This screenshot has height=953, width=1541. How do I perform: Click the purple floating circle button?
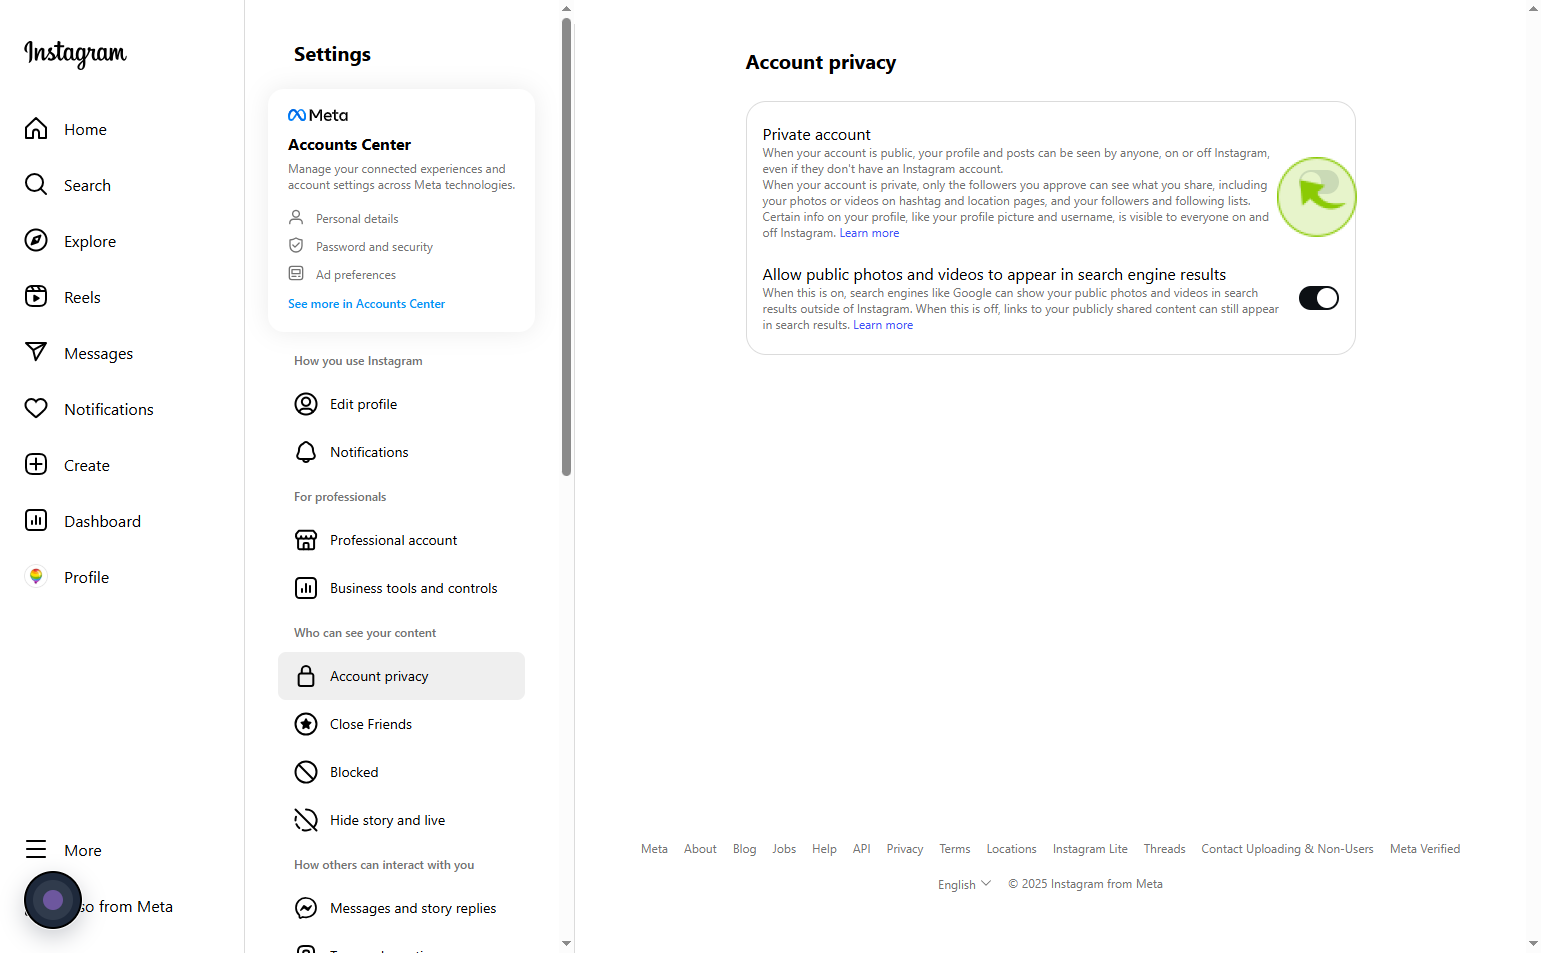click(x=53, y=900)
